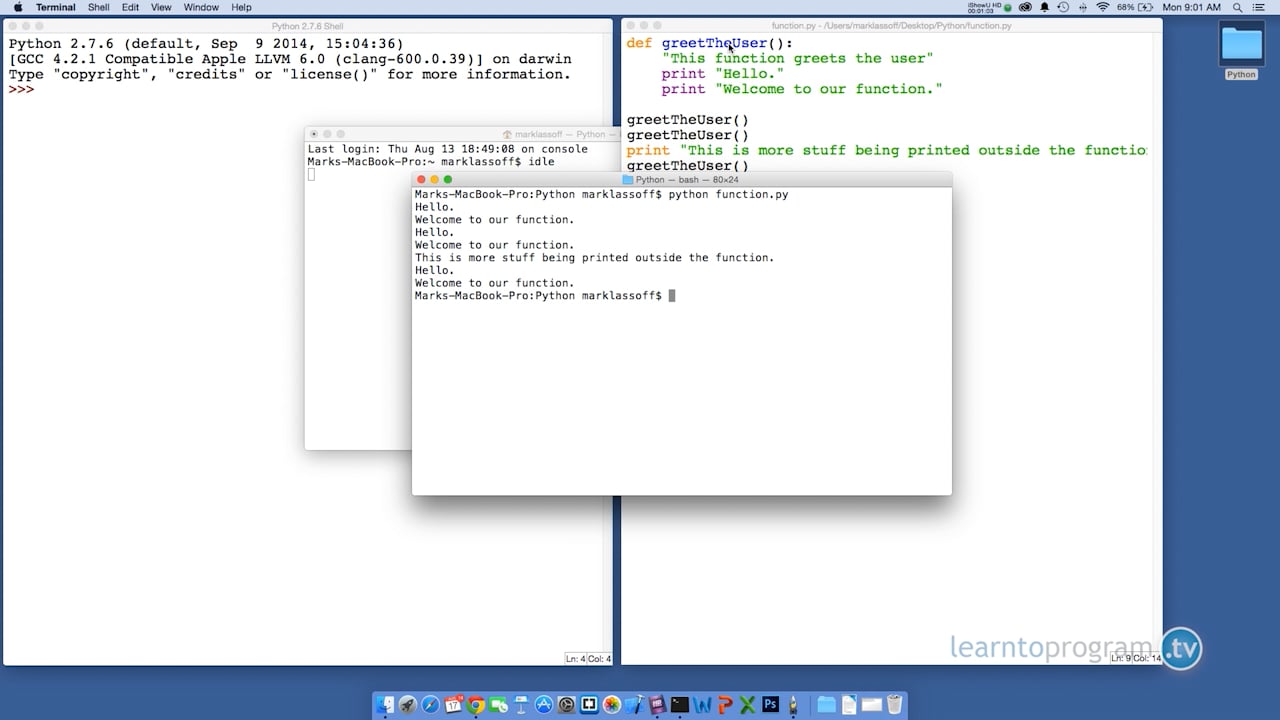The height and width of the screenshot is (720, 1280).
Task: Open the App Store dock icon
Action: 543,705
